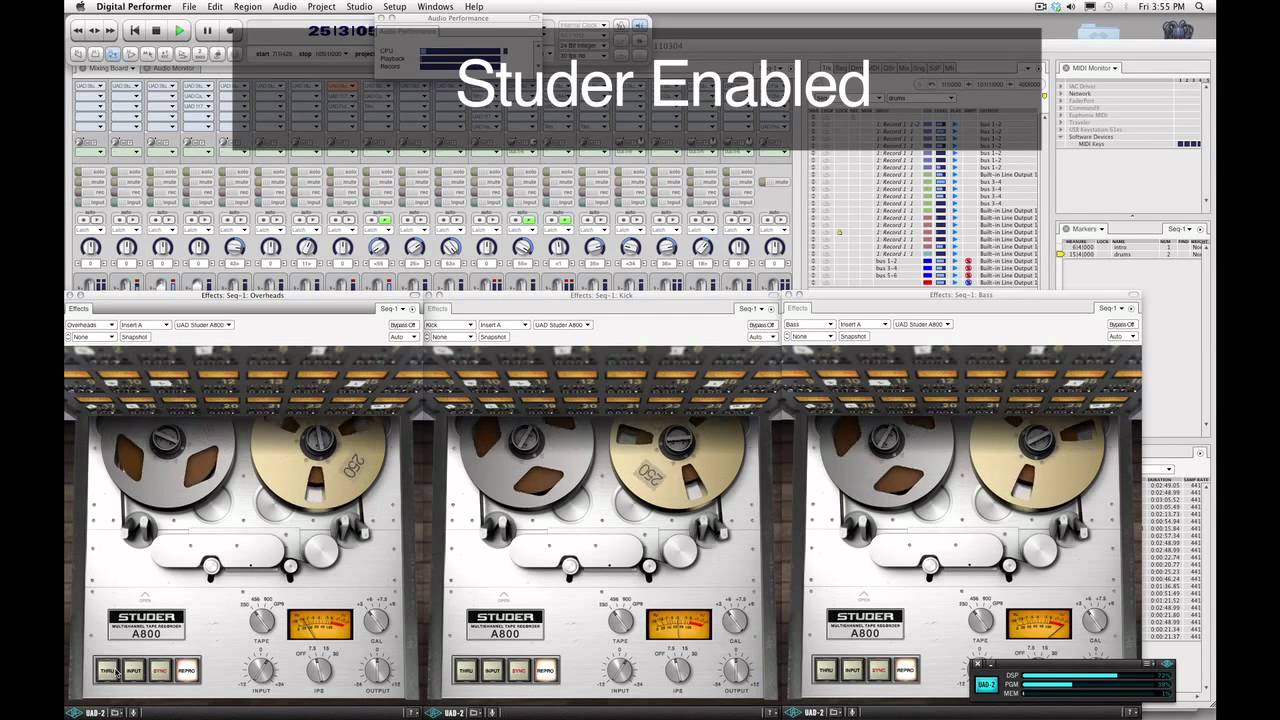Image resolution: width=1280 pixels, height=720 pixels.
Task: Toggle REPRO on the Kick Studer plugin
Action: [545, 671]
